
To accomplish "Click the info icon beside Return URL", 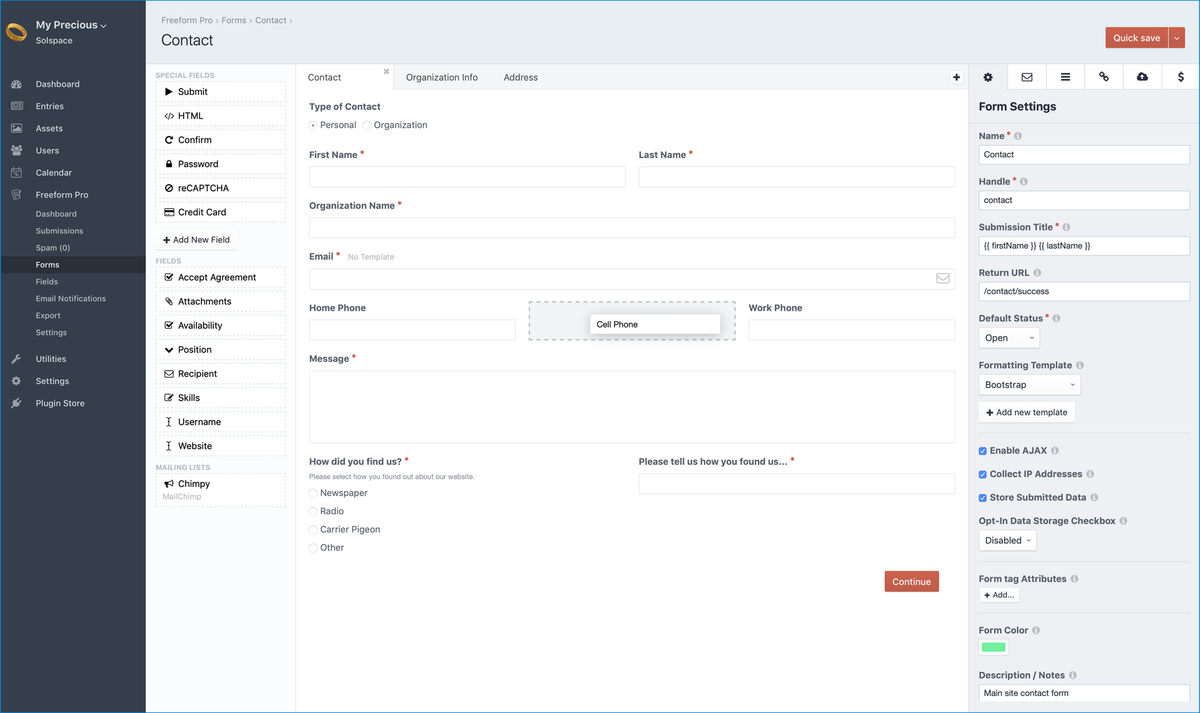I will point(1037,273).
